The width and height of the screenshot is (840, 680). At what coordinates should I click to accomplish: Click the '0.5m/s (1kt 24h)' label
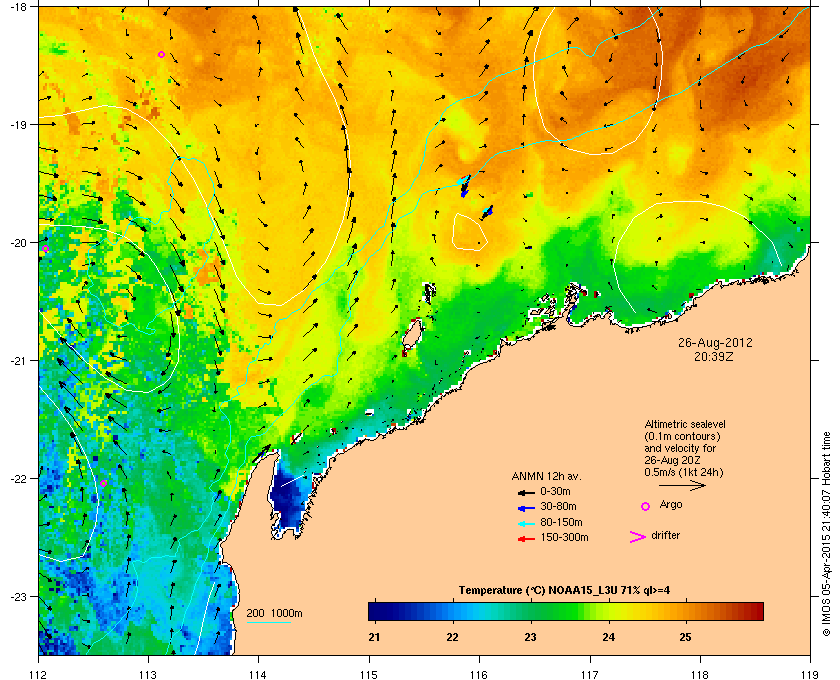click(684, 472)
